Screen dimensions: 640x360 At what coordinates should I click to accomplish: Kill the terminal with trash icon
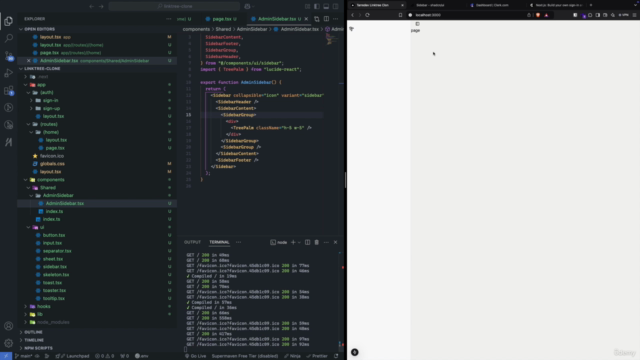point(316,242)
